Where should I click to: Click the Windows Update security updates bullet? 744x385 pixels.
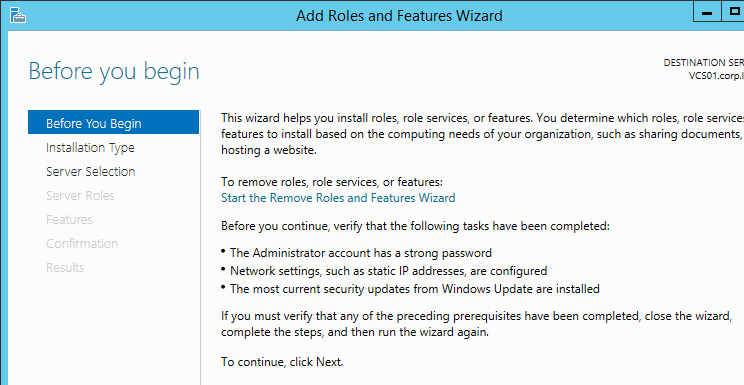point(410,288)
